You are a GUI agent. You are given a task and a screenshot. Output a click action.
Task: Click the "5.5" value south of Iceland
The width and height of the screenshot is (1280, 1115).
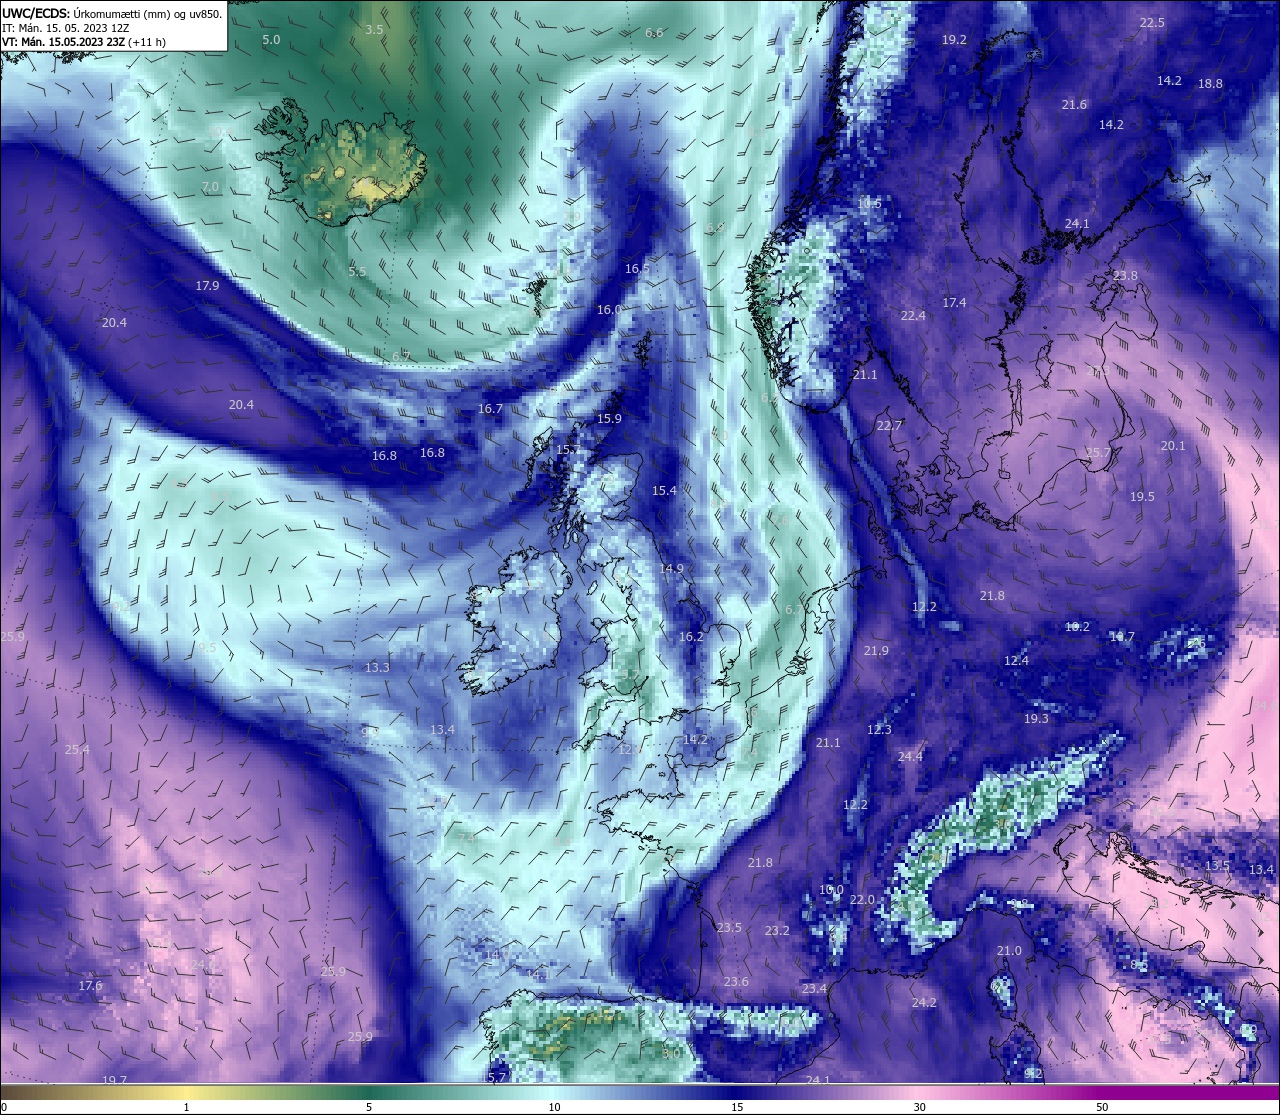[x=357, y=272]
